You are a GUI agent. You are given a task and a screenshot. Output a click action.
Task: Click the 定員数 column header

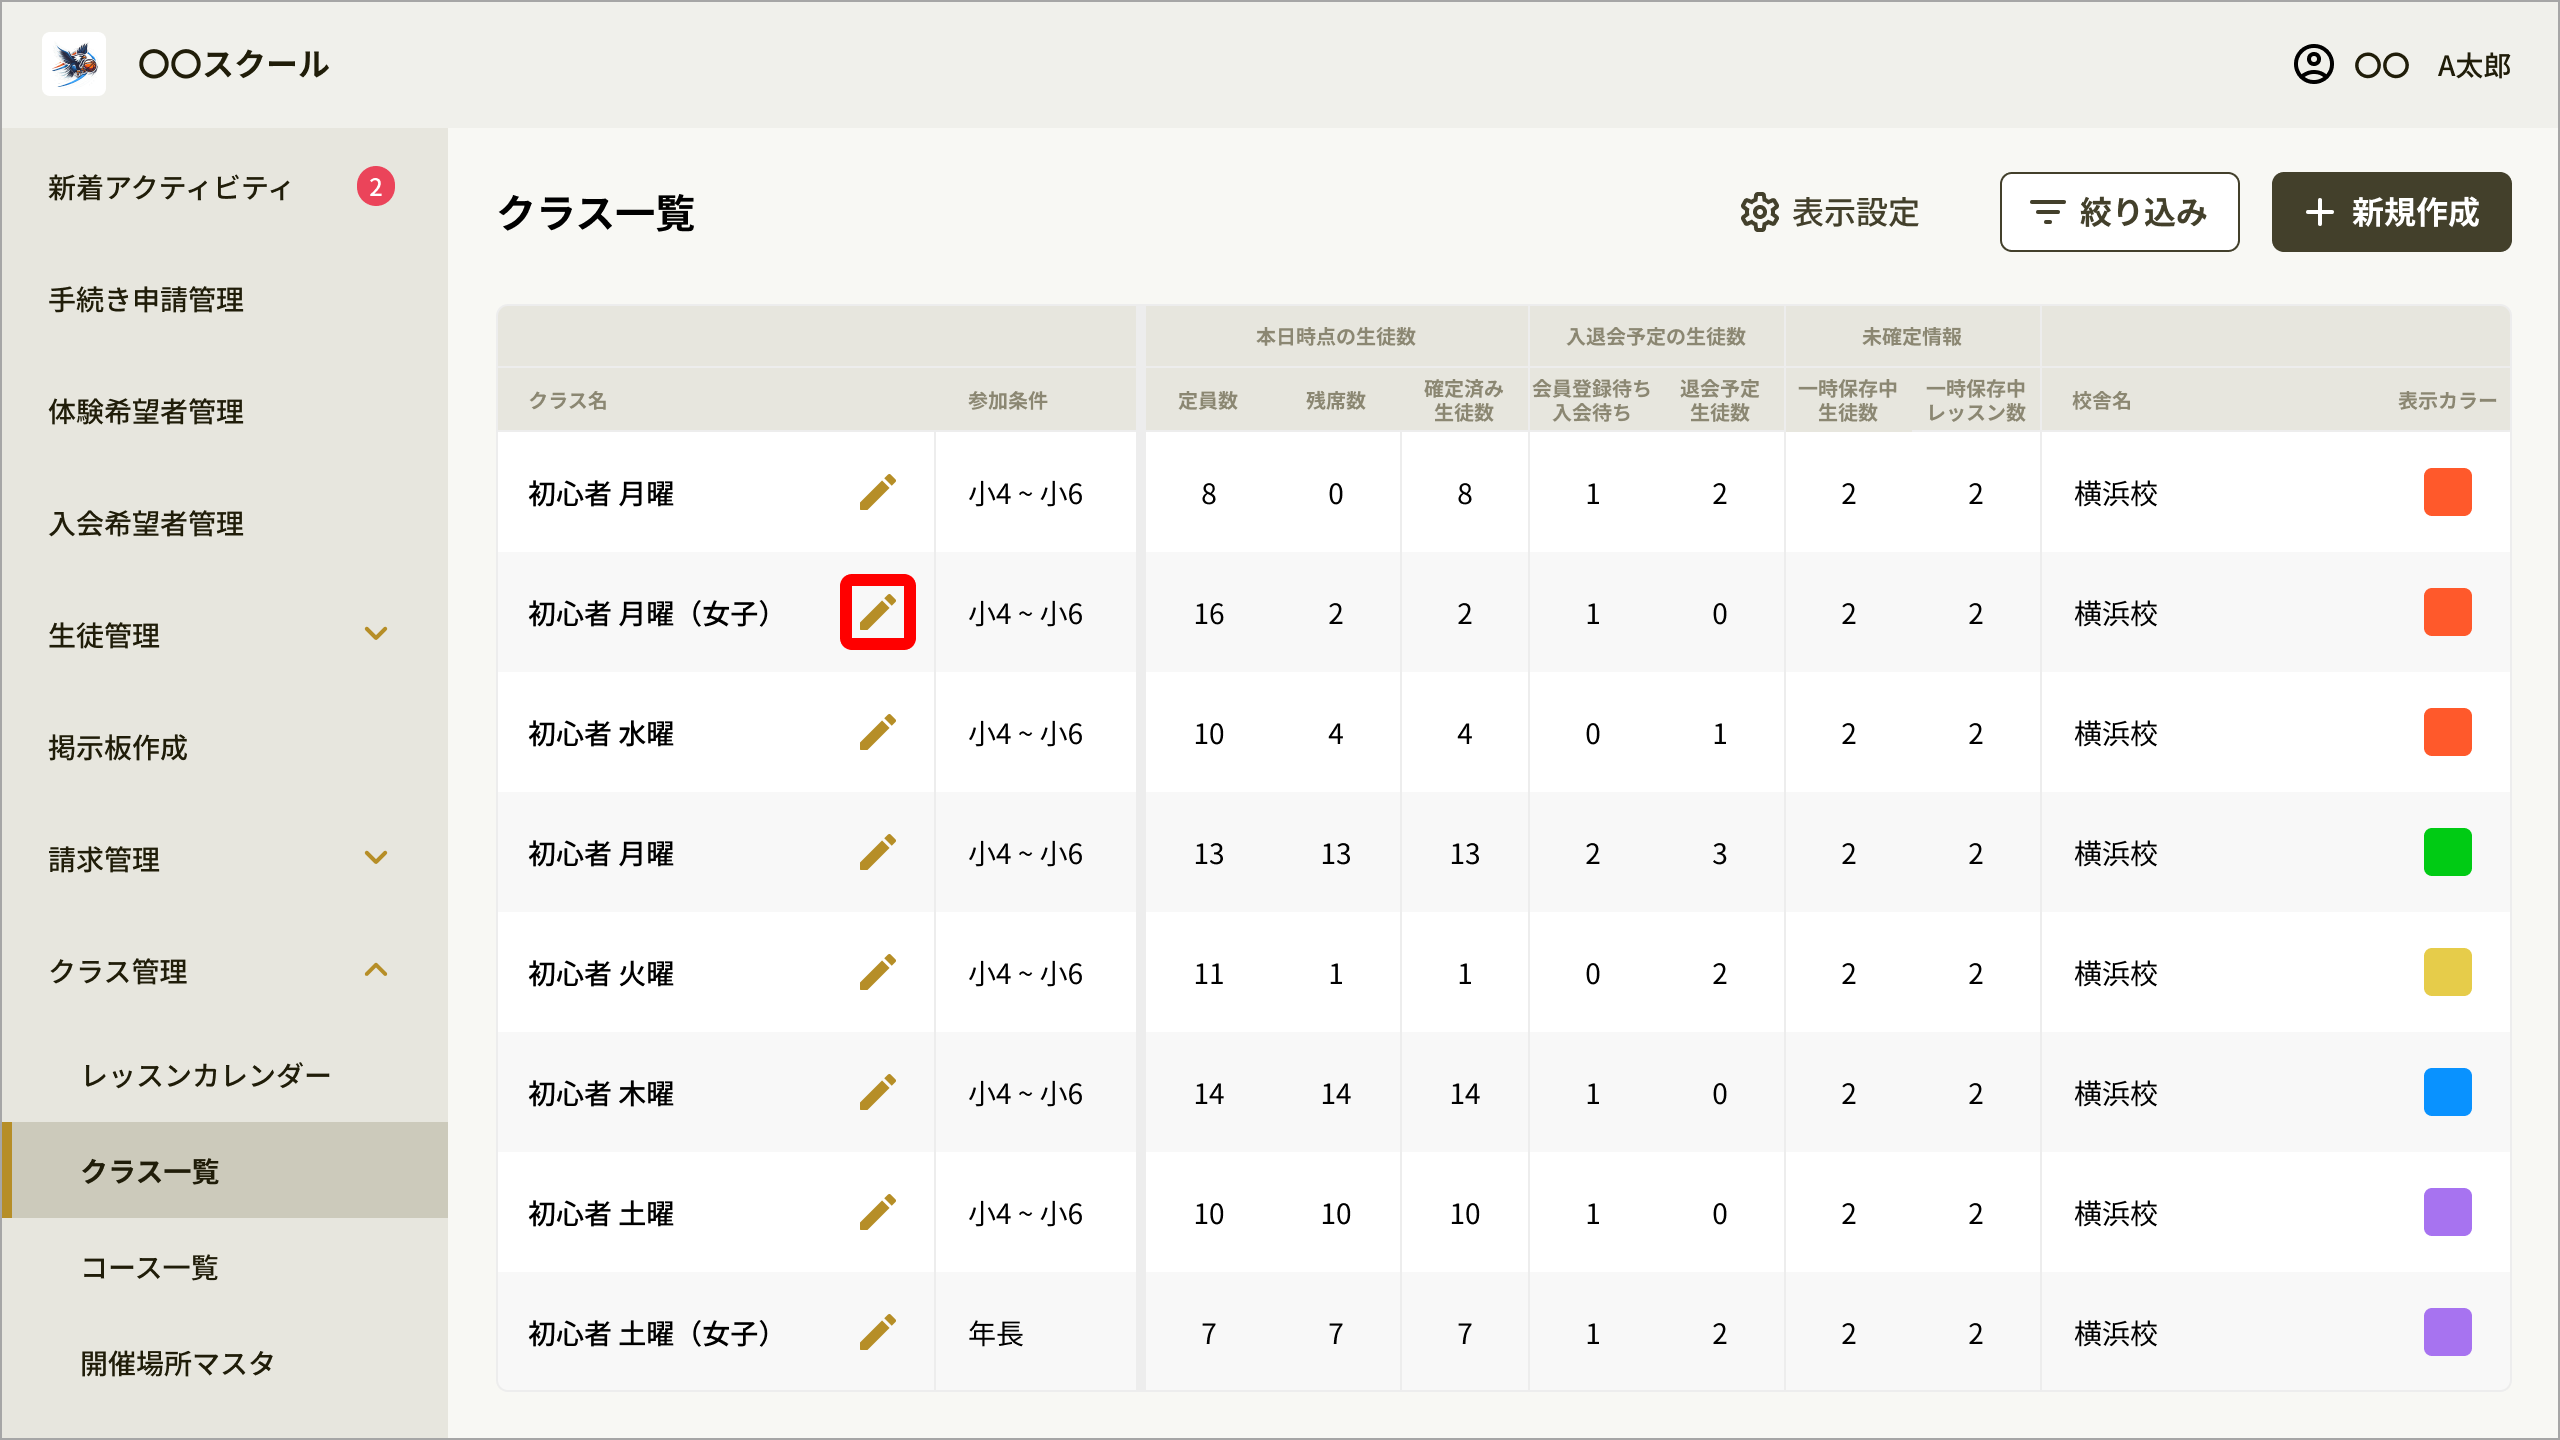pyautogui.click(x=1208, y=400)
